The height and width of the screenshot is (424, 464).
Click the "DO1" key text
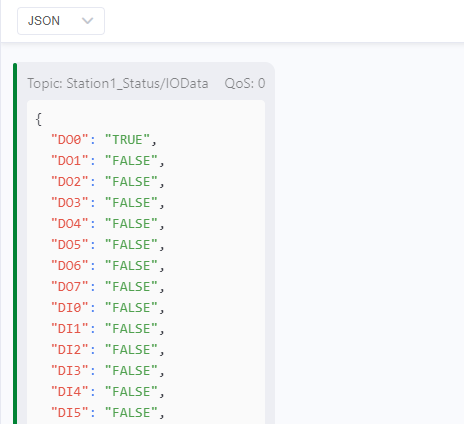coord(69,161)
